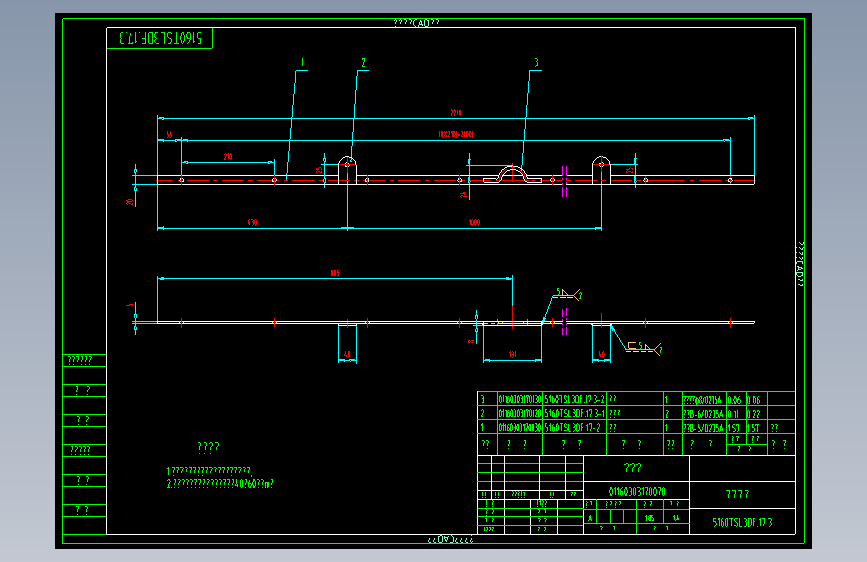Click item number 3 in the parts list
Viewport: 867px width, 562px height.
coord(482,399)
